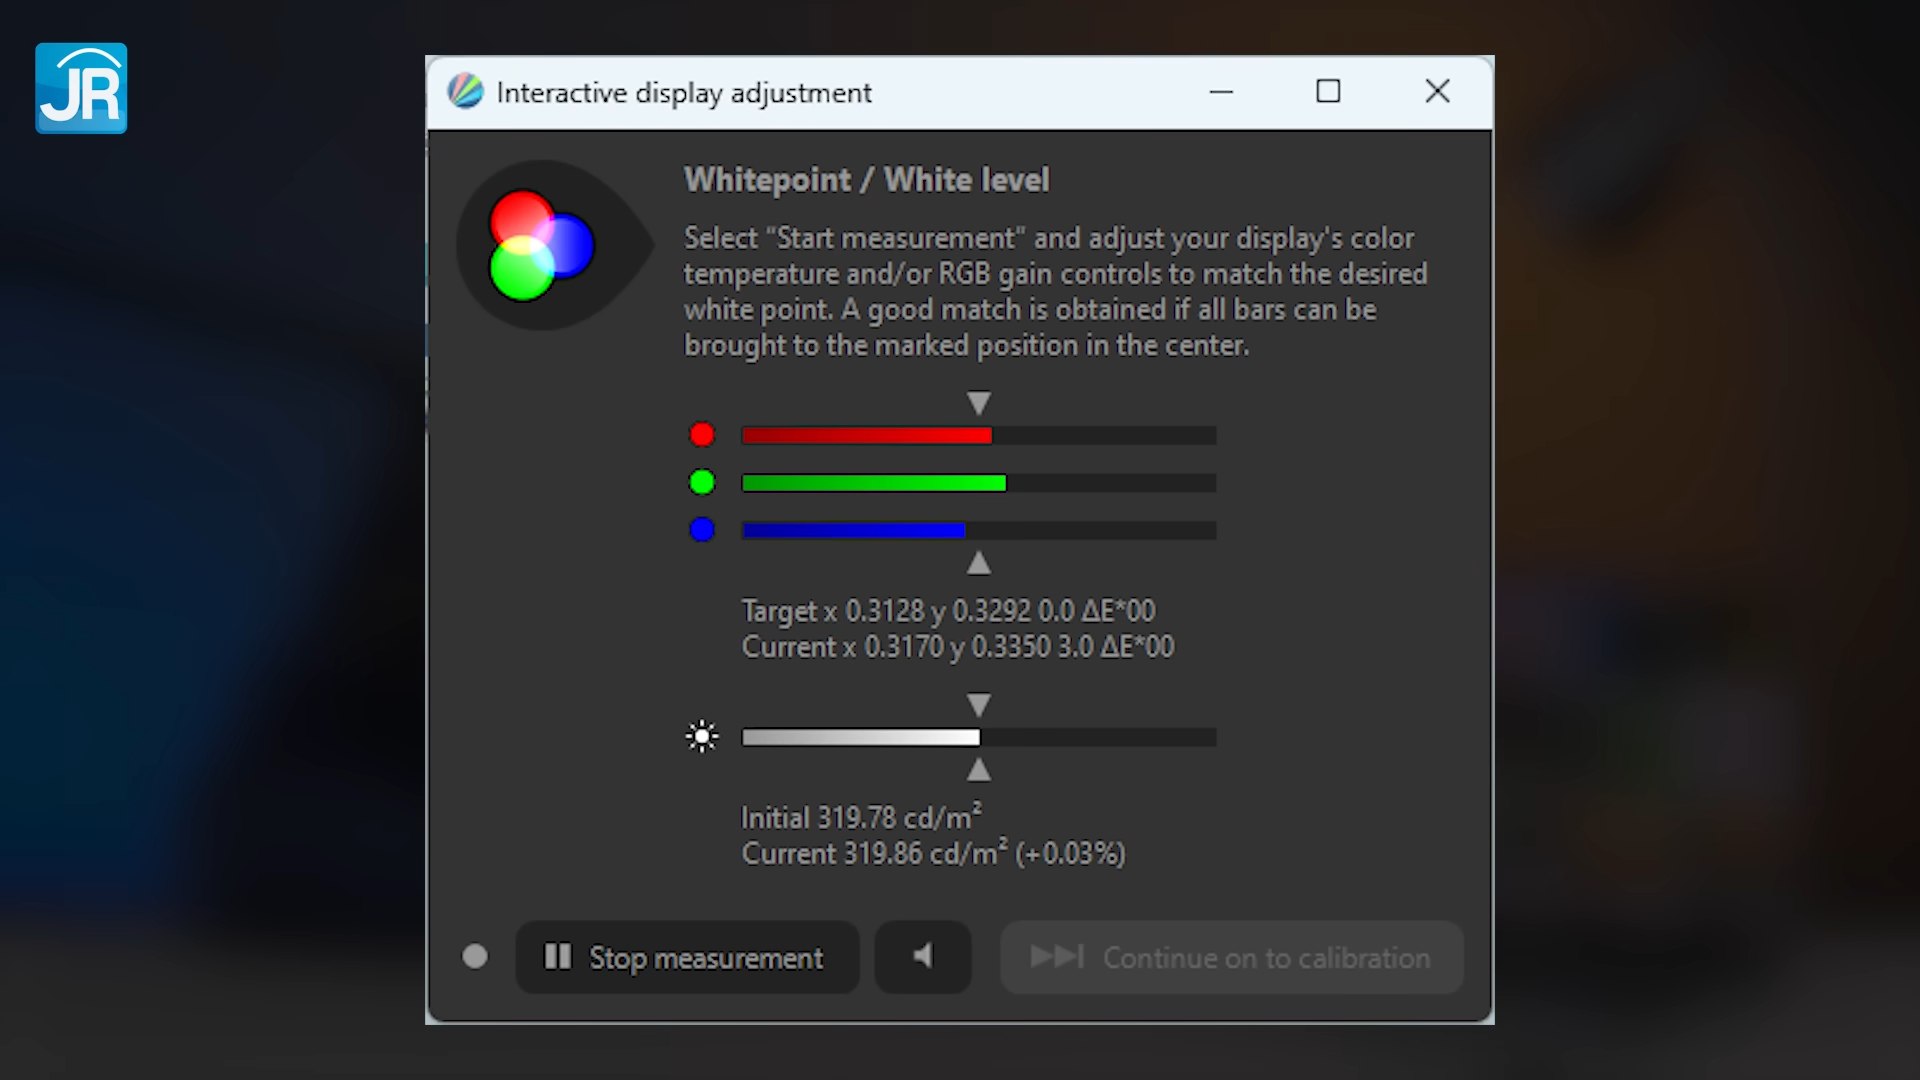Click the blue channel dot indicator
Image resolution: width=1920 pixels, height=1080 pixels.
coord(702,530)
